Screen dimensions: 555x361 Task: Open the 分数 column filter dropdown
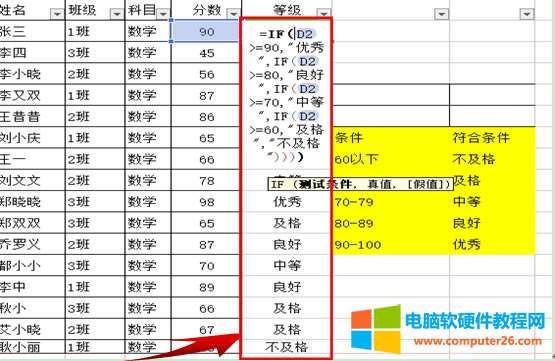[234, 14]
